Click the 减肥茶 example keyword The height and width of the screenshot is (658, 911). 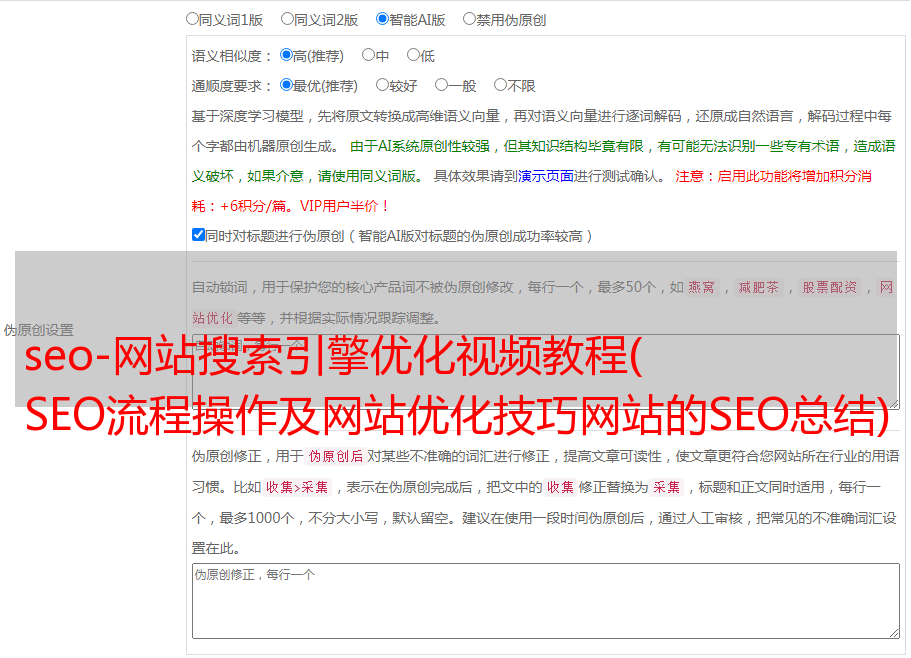pos(758,287)
